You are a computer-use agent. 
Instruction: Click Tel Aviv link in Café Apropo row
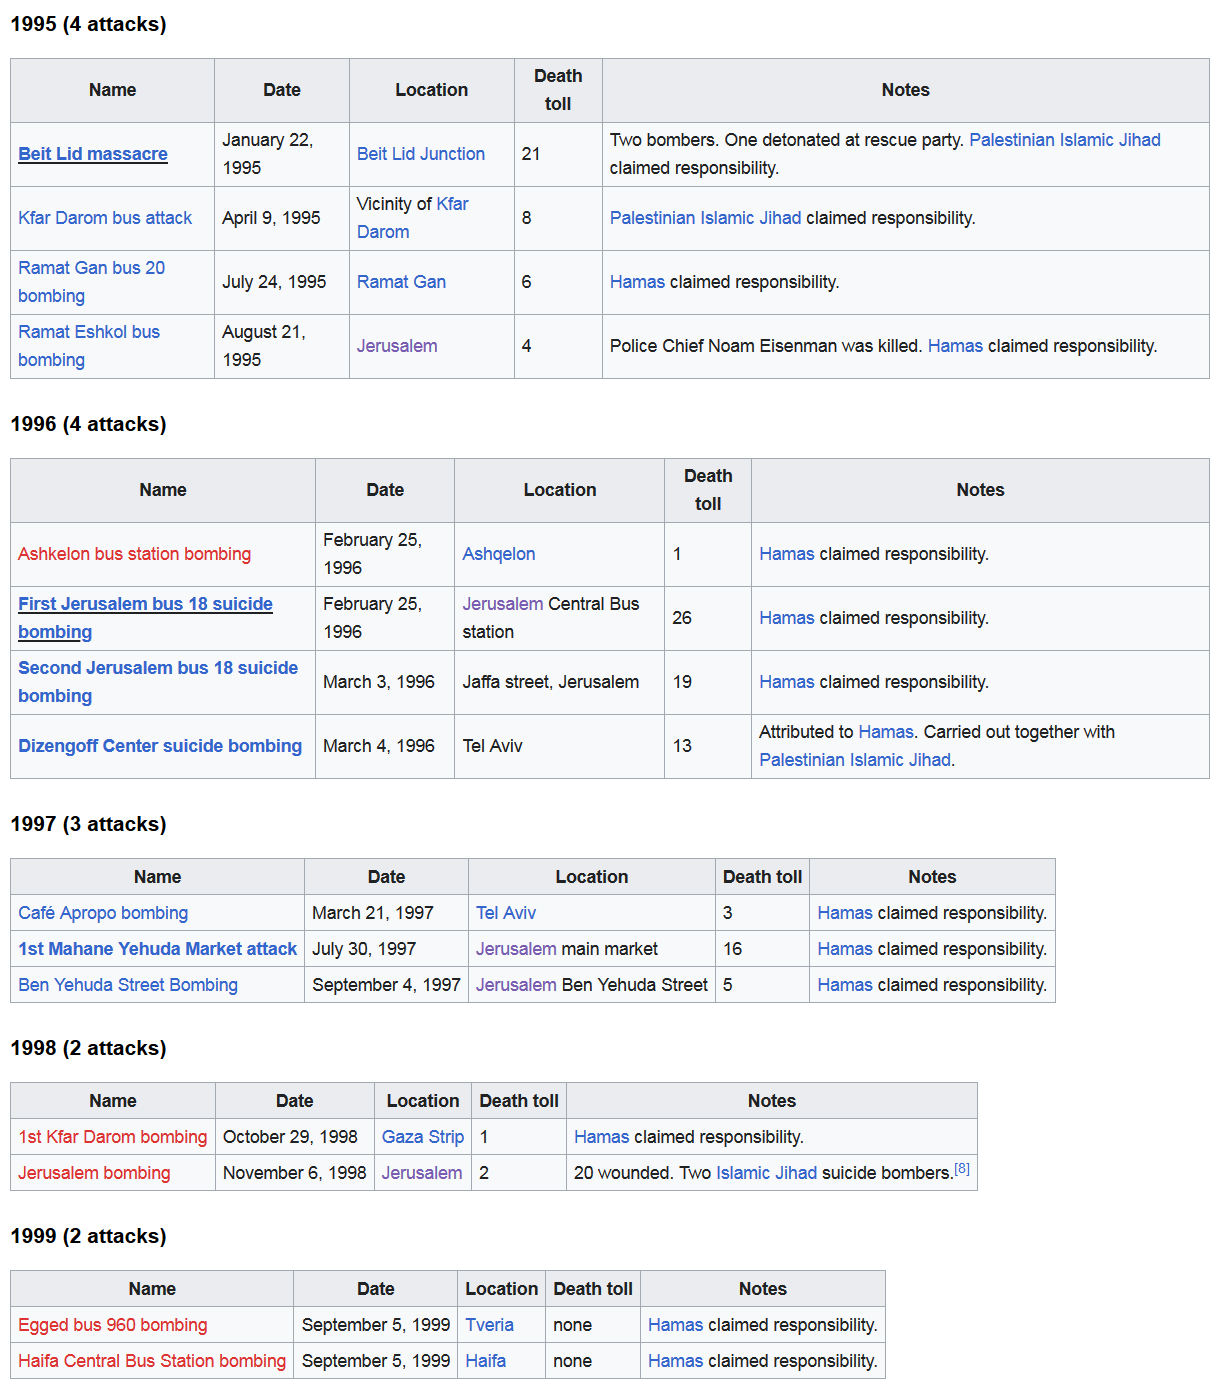pyautogui.click(x=506, y=913)
